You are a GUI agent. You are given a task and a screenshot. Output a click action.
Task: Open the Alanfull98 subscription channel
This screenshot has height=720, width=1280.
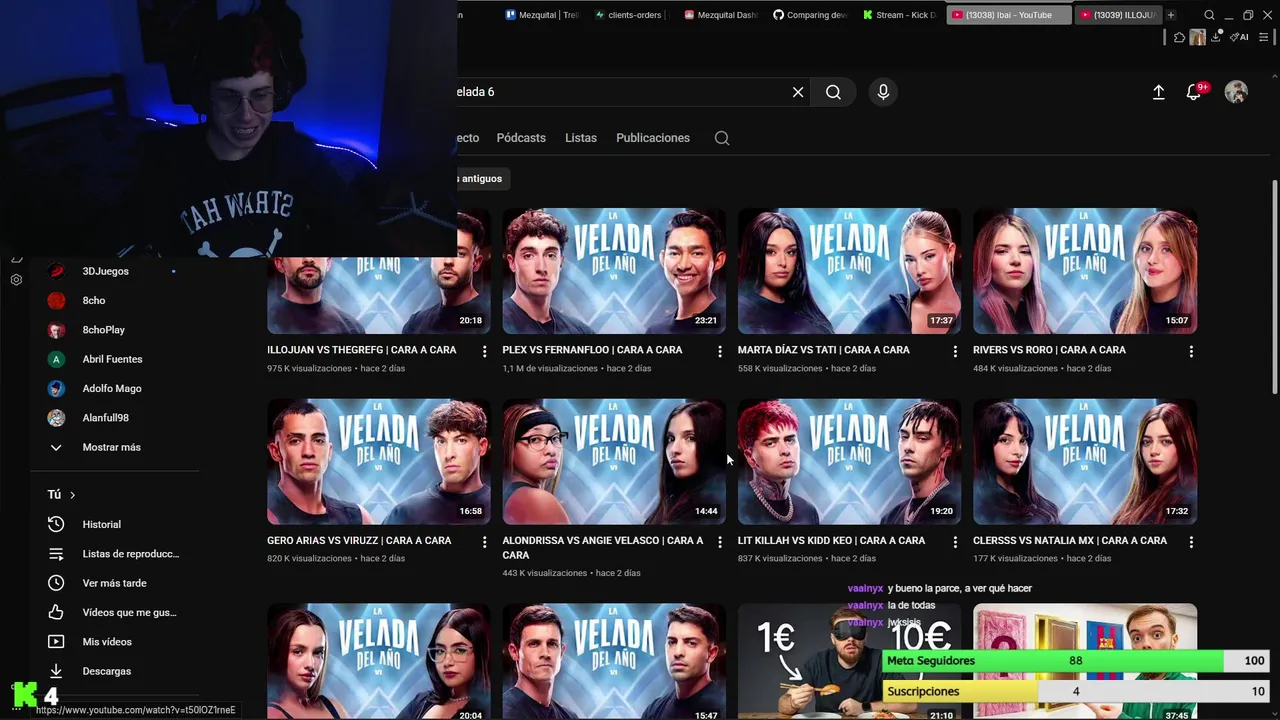click(x=115, y=418)
